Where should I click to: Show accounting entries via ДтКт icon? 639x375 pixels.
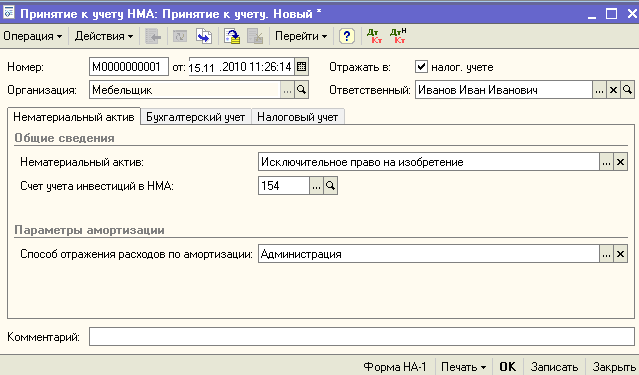pos(375,36)
